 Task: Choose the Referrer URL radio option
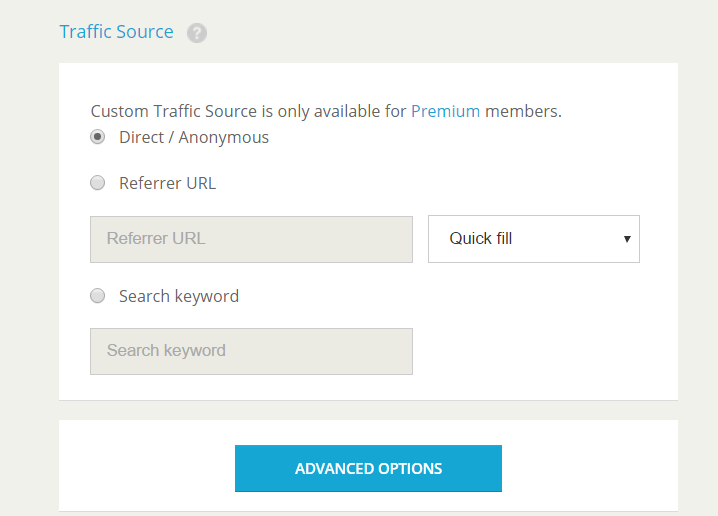tap(98, 183)
